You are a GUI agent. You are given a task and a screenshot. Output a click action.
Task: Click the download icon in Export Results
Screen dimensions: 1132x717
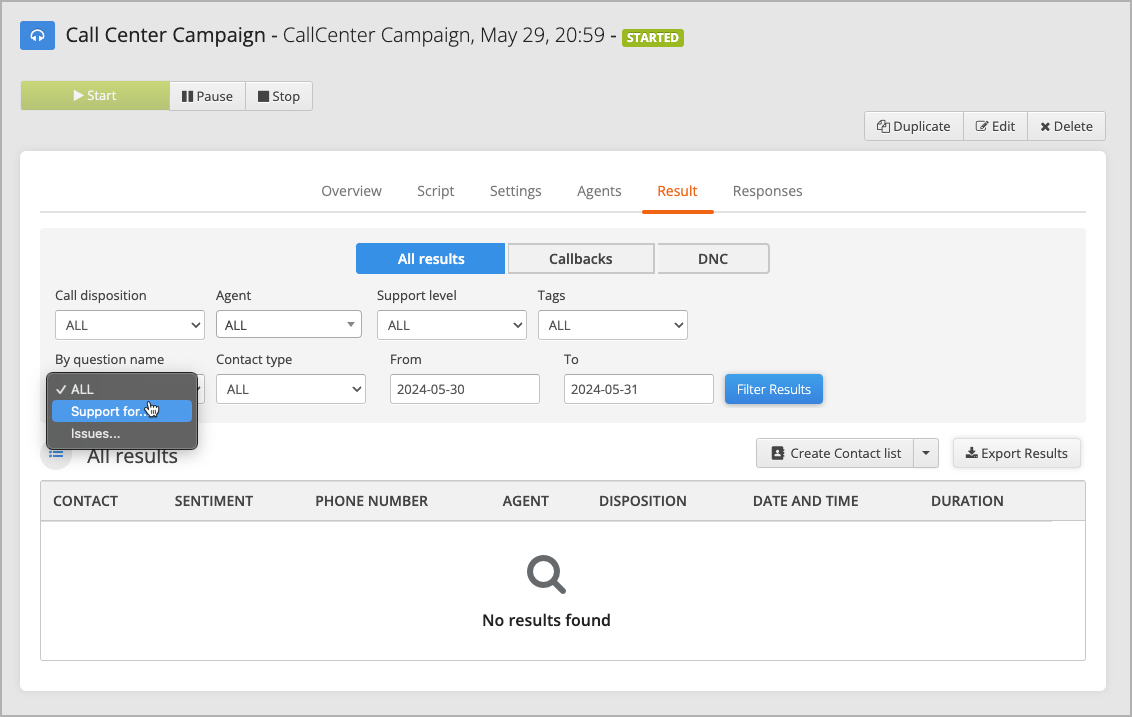click(970, 452)
